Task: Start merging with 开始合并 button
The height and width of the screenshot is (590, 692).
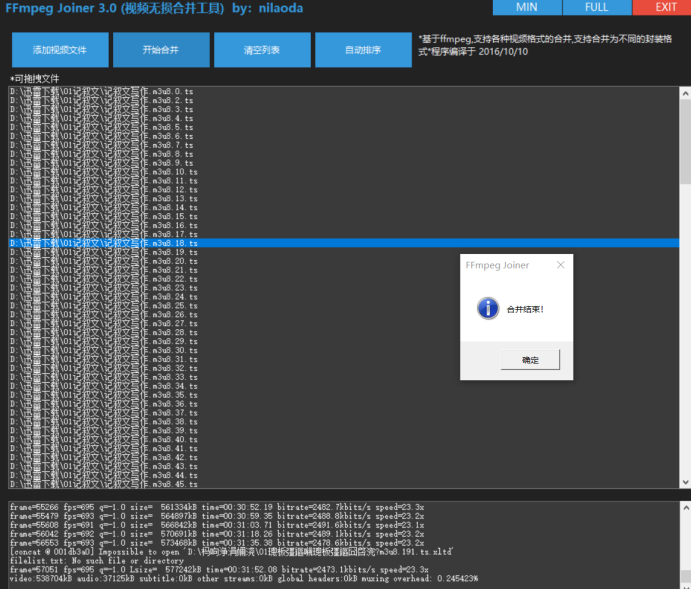Action: point(161,50)
